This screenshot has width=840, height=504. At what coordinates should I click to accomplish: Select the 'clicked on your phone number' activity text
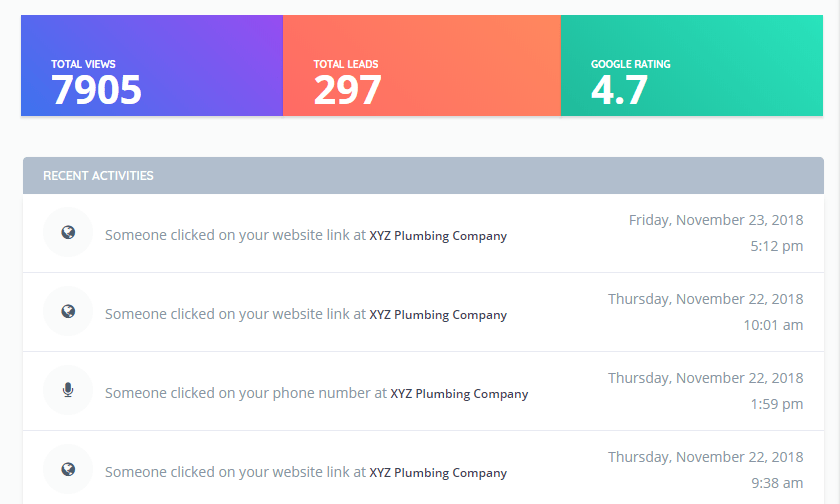click(x=245, y=393)
